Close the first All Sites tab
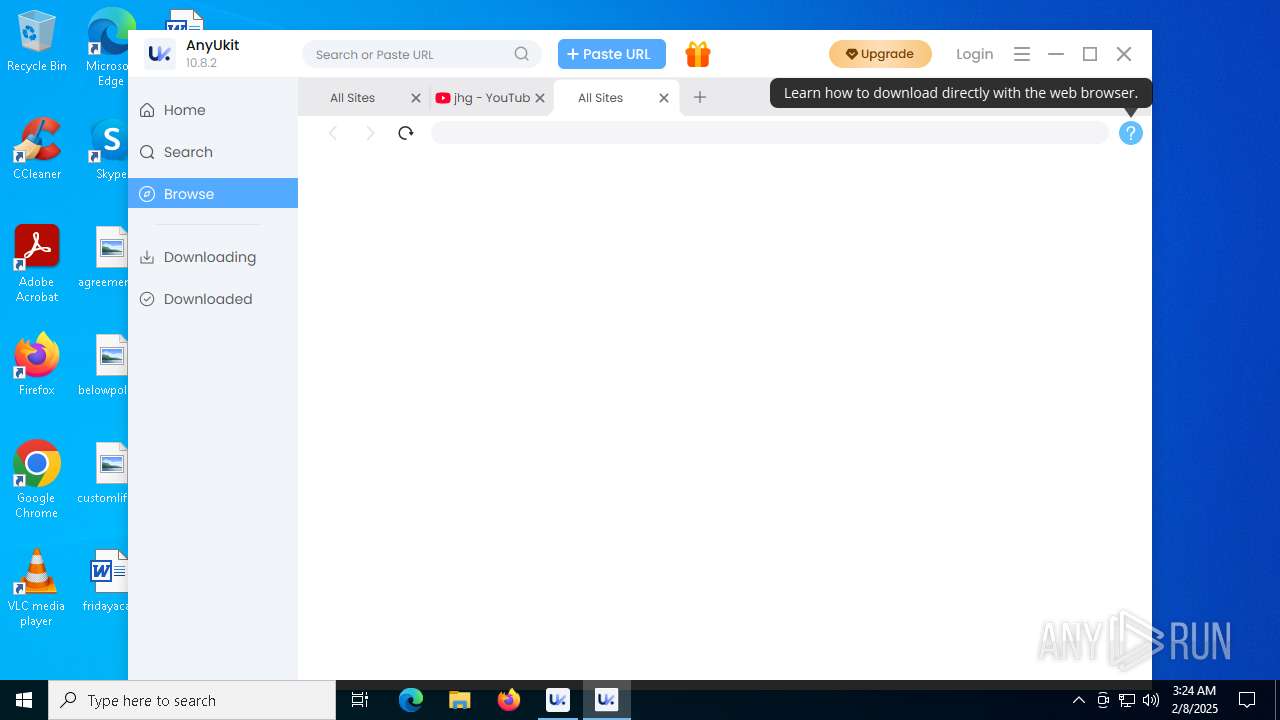 point(416,98)
